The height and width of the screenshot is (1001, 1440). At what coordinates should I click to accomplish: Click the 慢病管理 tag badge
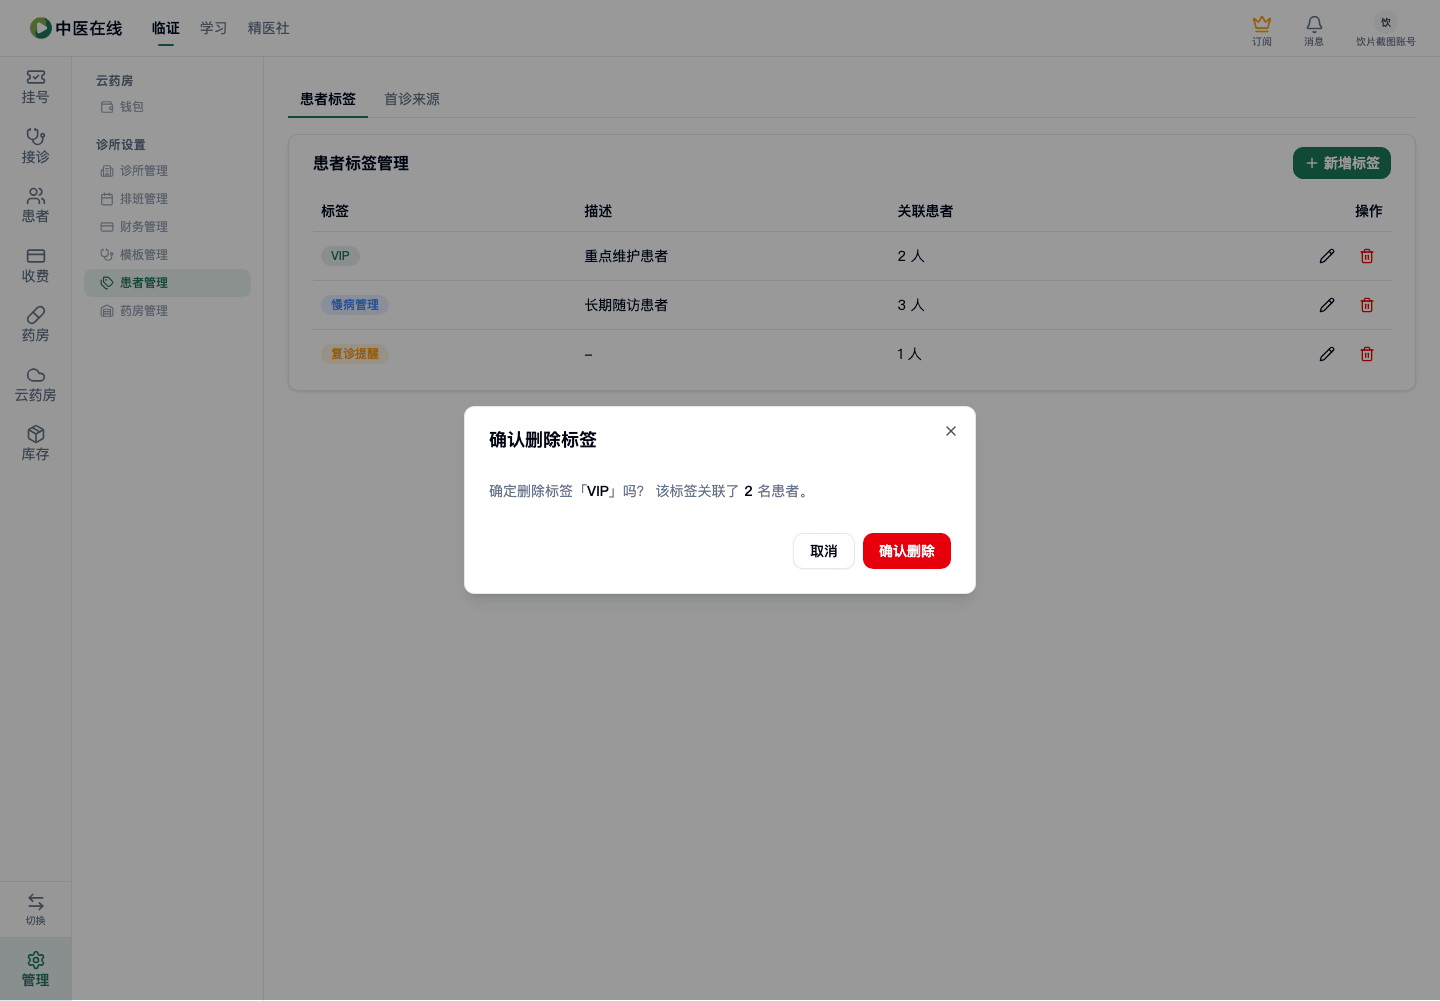355,305
